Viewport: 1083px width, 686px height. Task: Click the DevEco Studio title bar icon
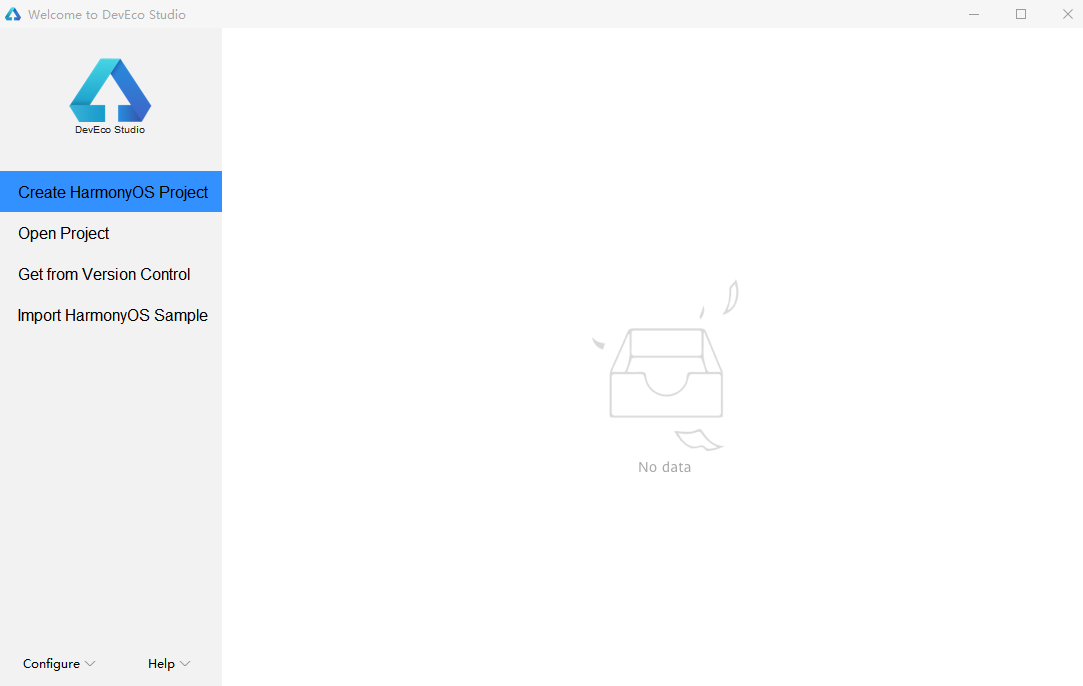tap(12, 14)
